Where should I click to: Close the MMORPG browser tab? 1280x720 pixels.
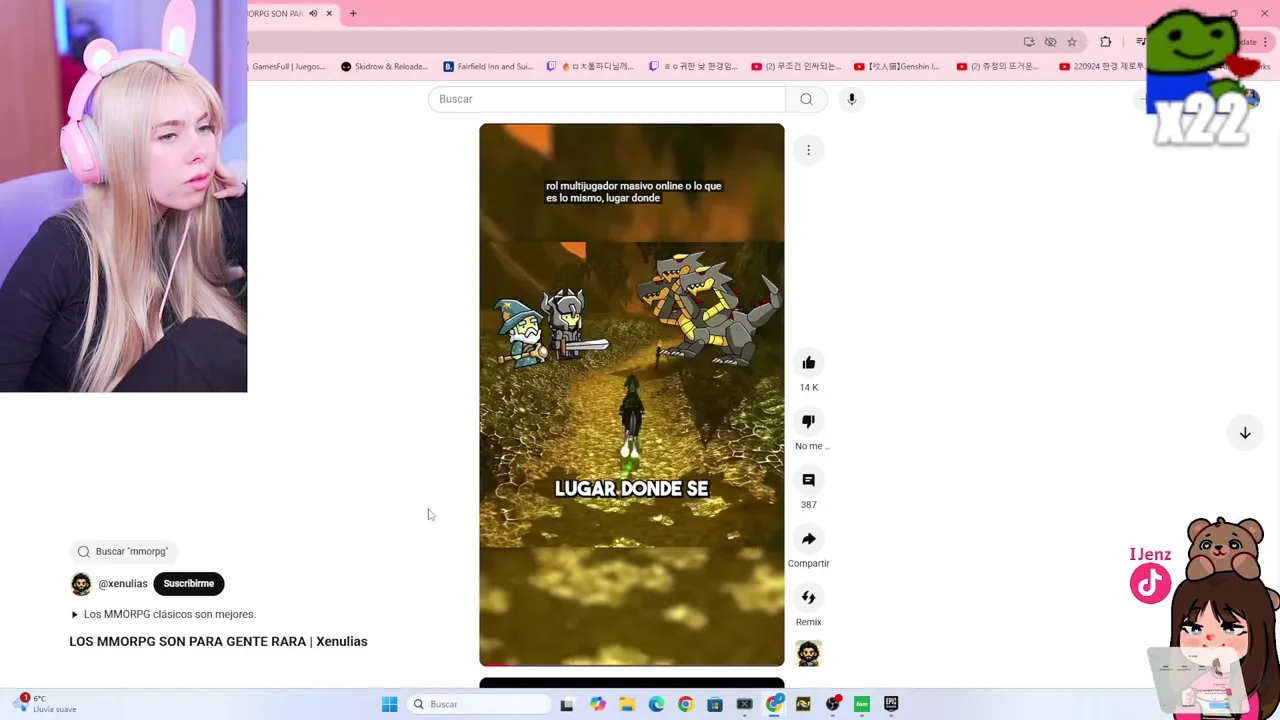(329, 14)
